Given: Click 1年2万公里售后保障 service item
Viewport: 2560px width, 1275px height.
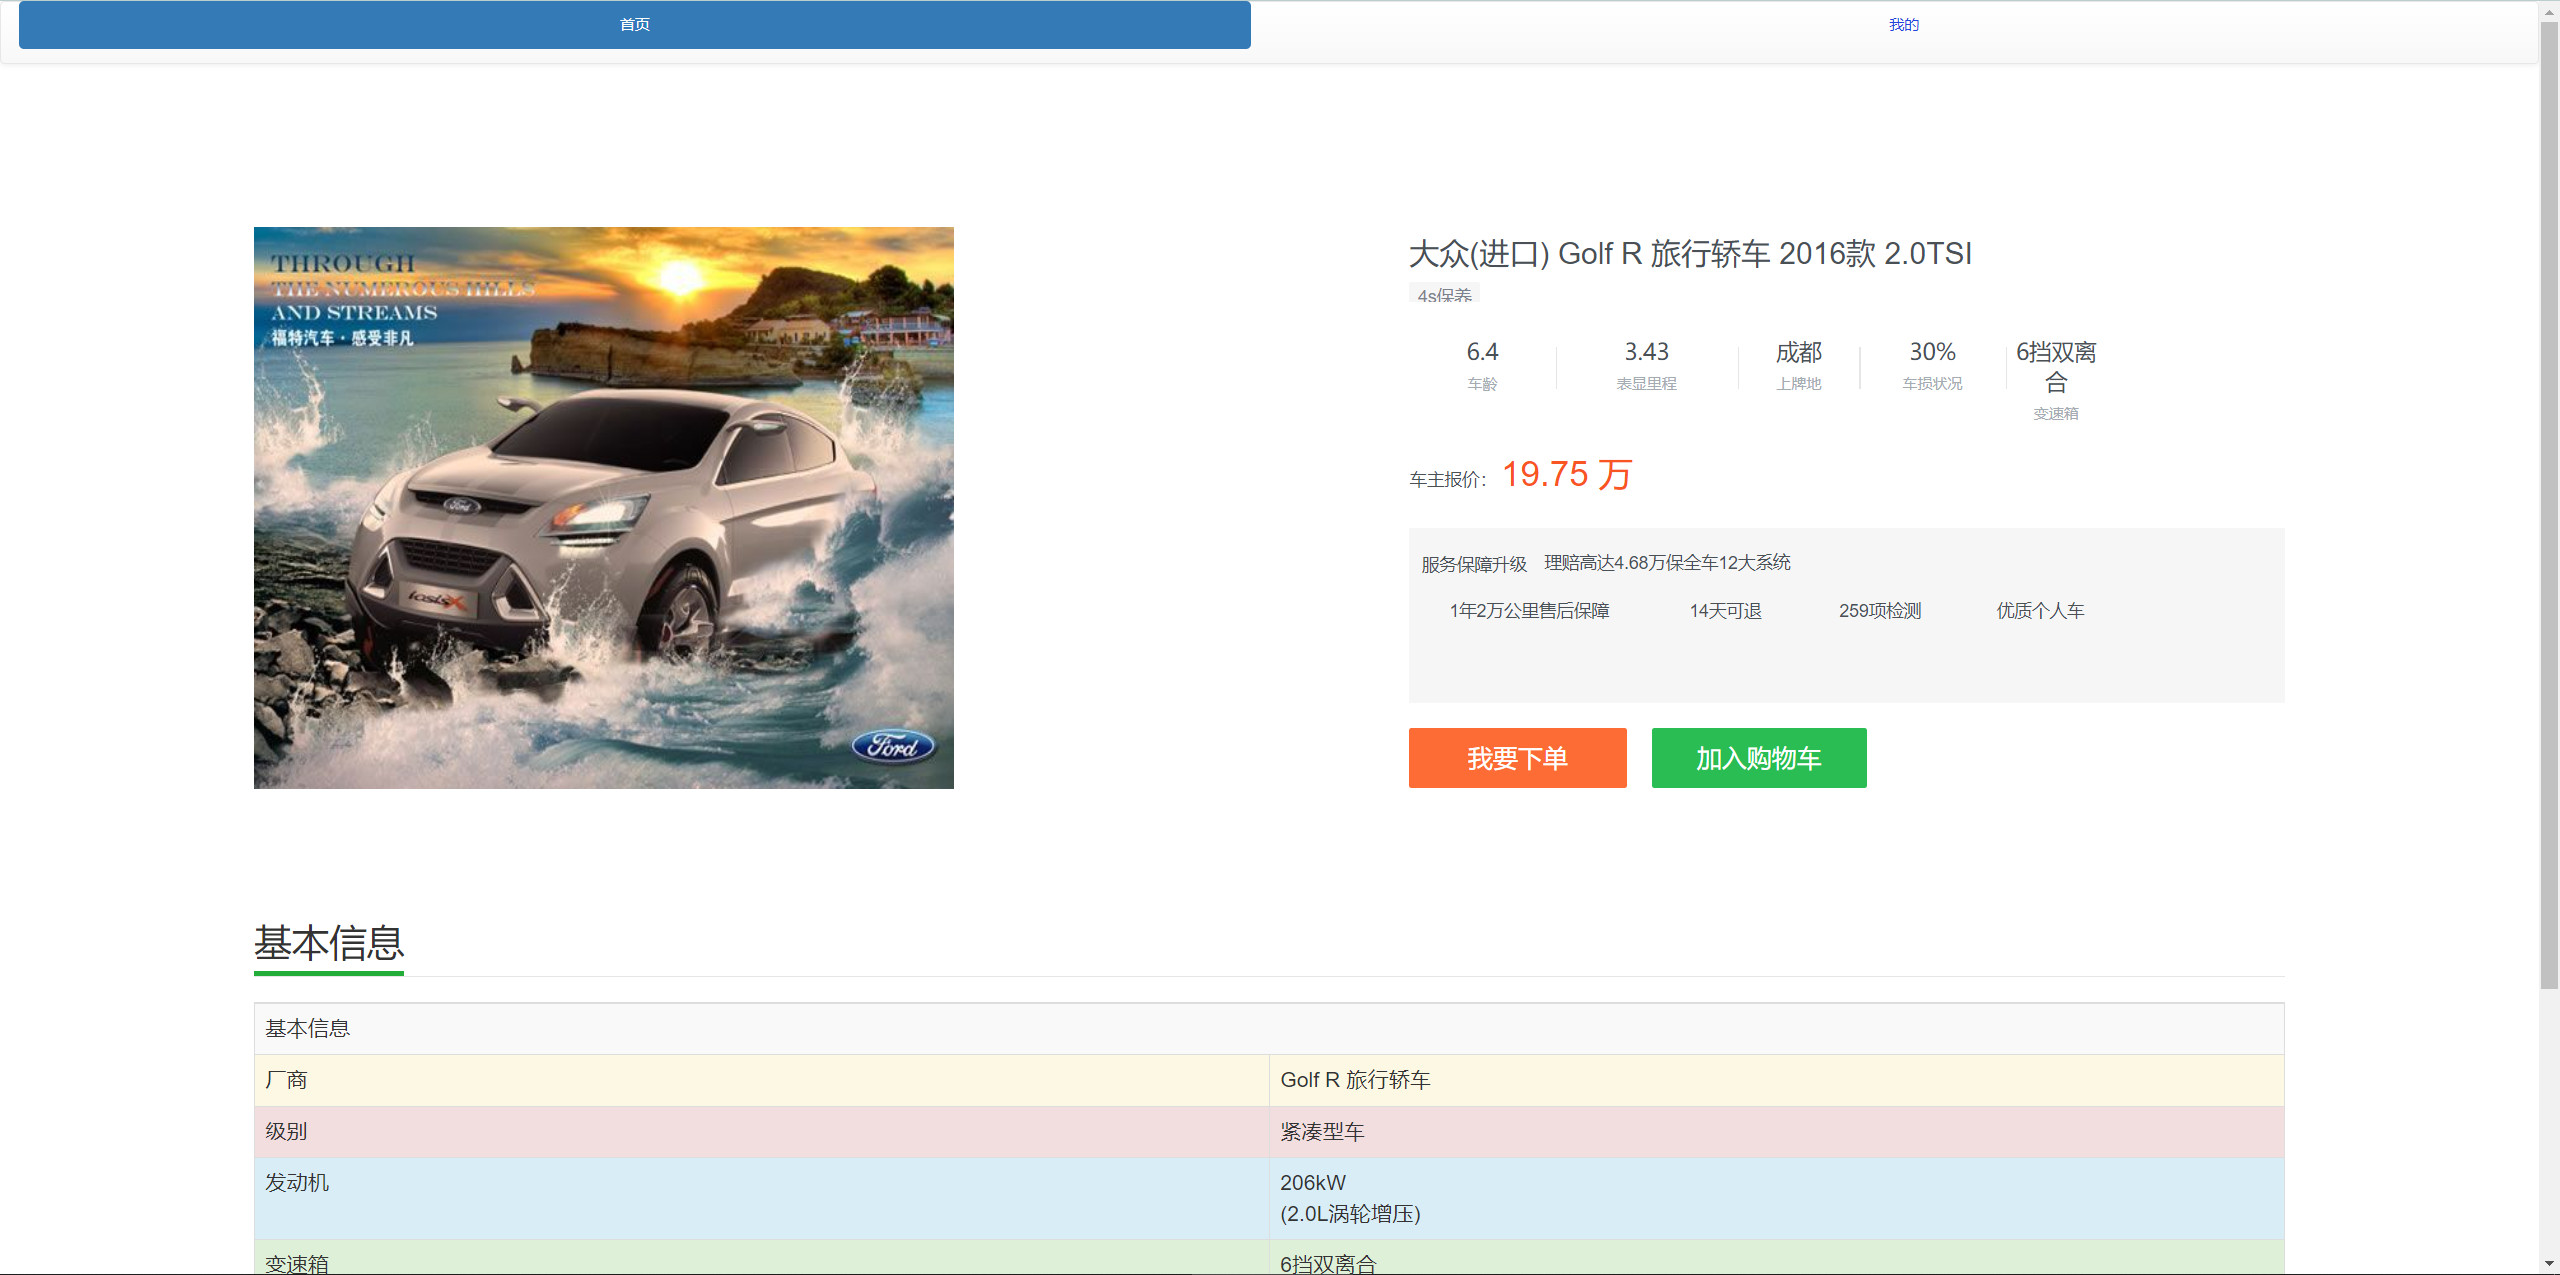Looking at the screenshot, I should tap(1529, 611).
